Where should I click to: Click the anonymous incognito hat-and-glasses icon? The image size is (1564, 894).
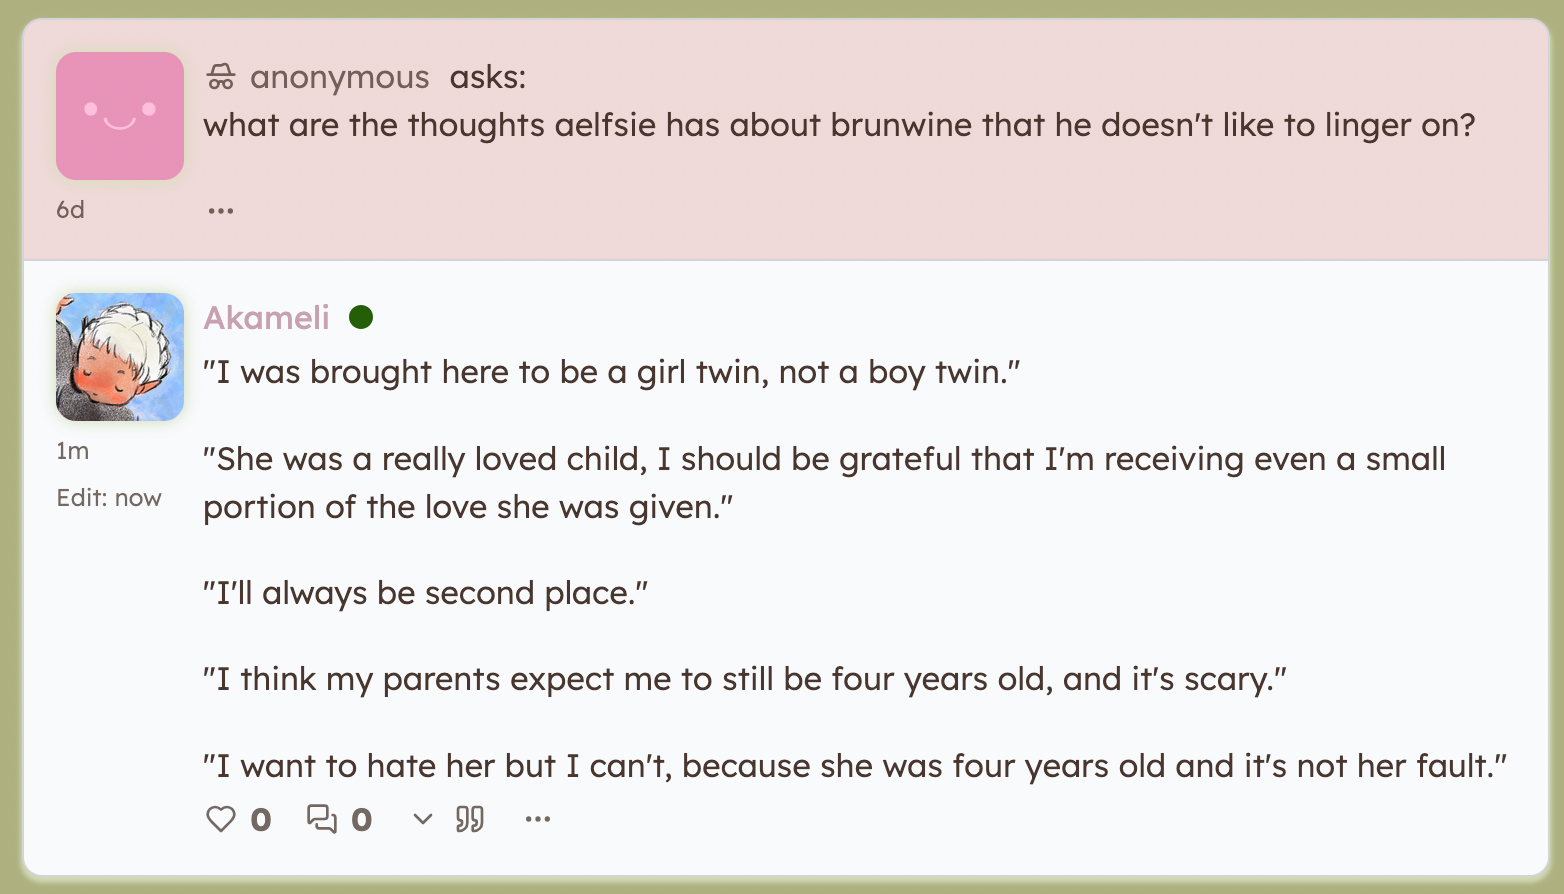(x=221, y=77)
